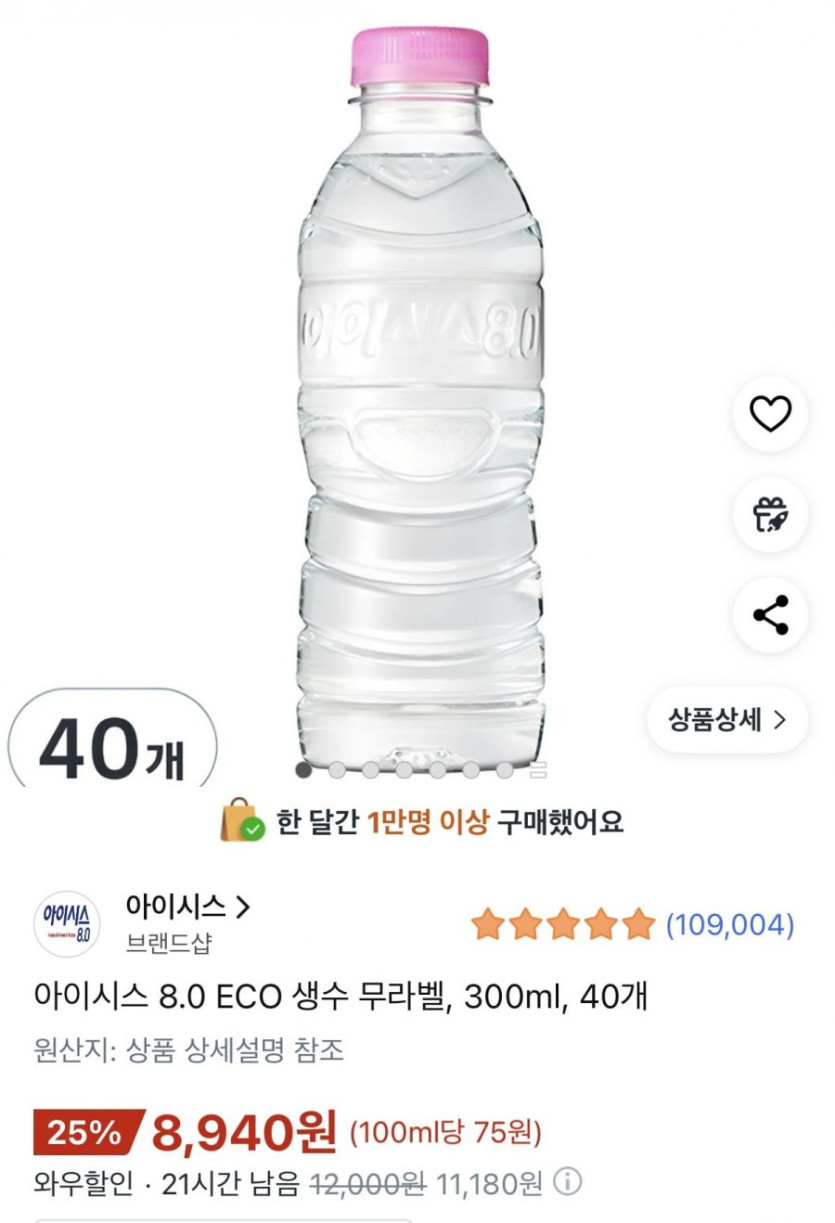Select the first active carousel dot
This screenshot has width=835, height=1223.
pyautogui.click(x=303, y=769)
